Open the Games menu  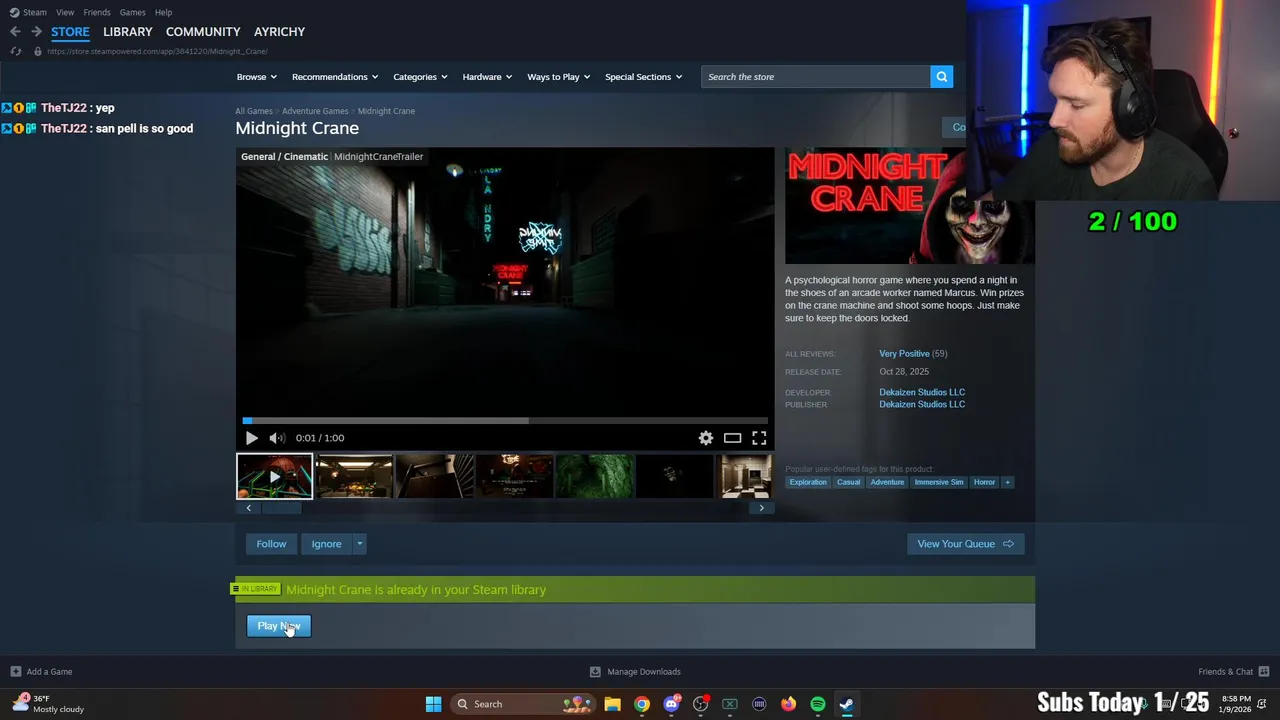coord(132,12)
